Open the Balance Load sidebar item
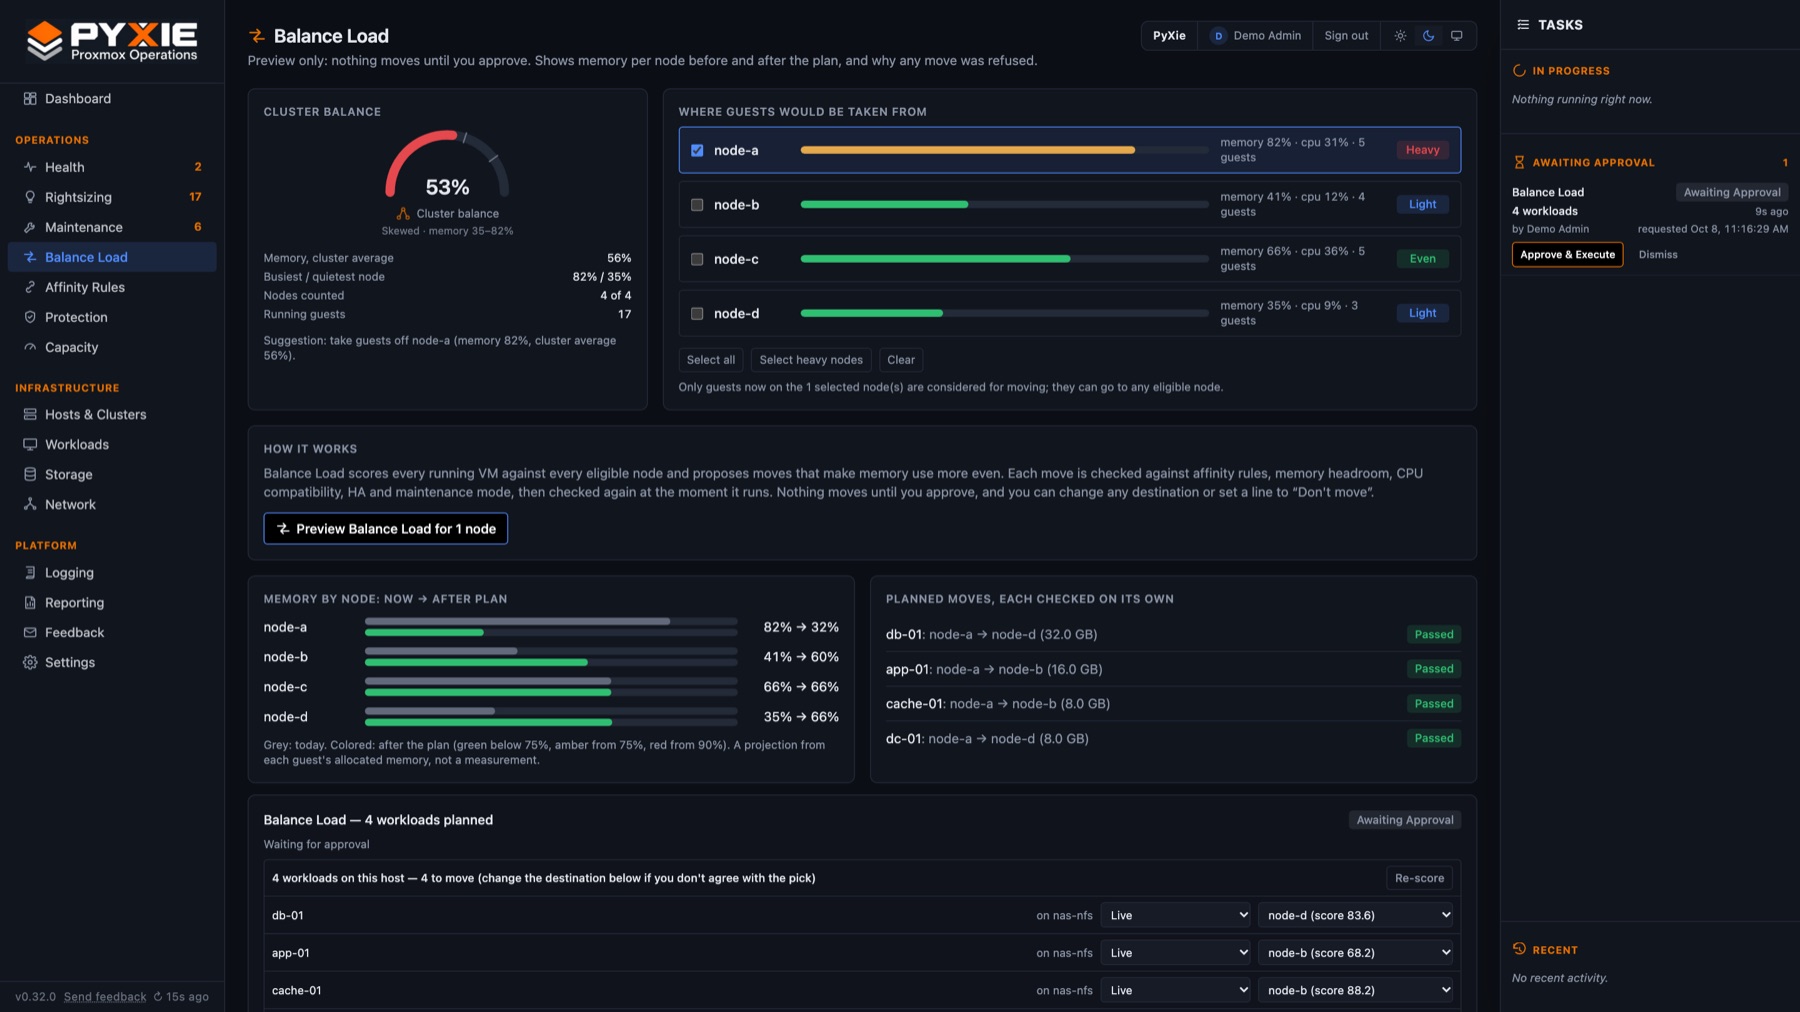Viewport: 1800px width, 1012px height. [x=112, y=257]
